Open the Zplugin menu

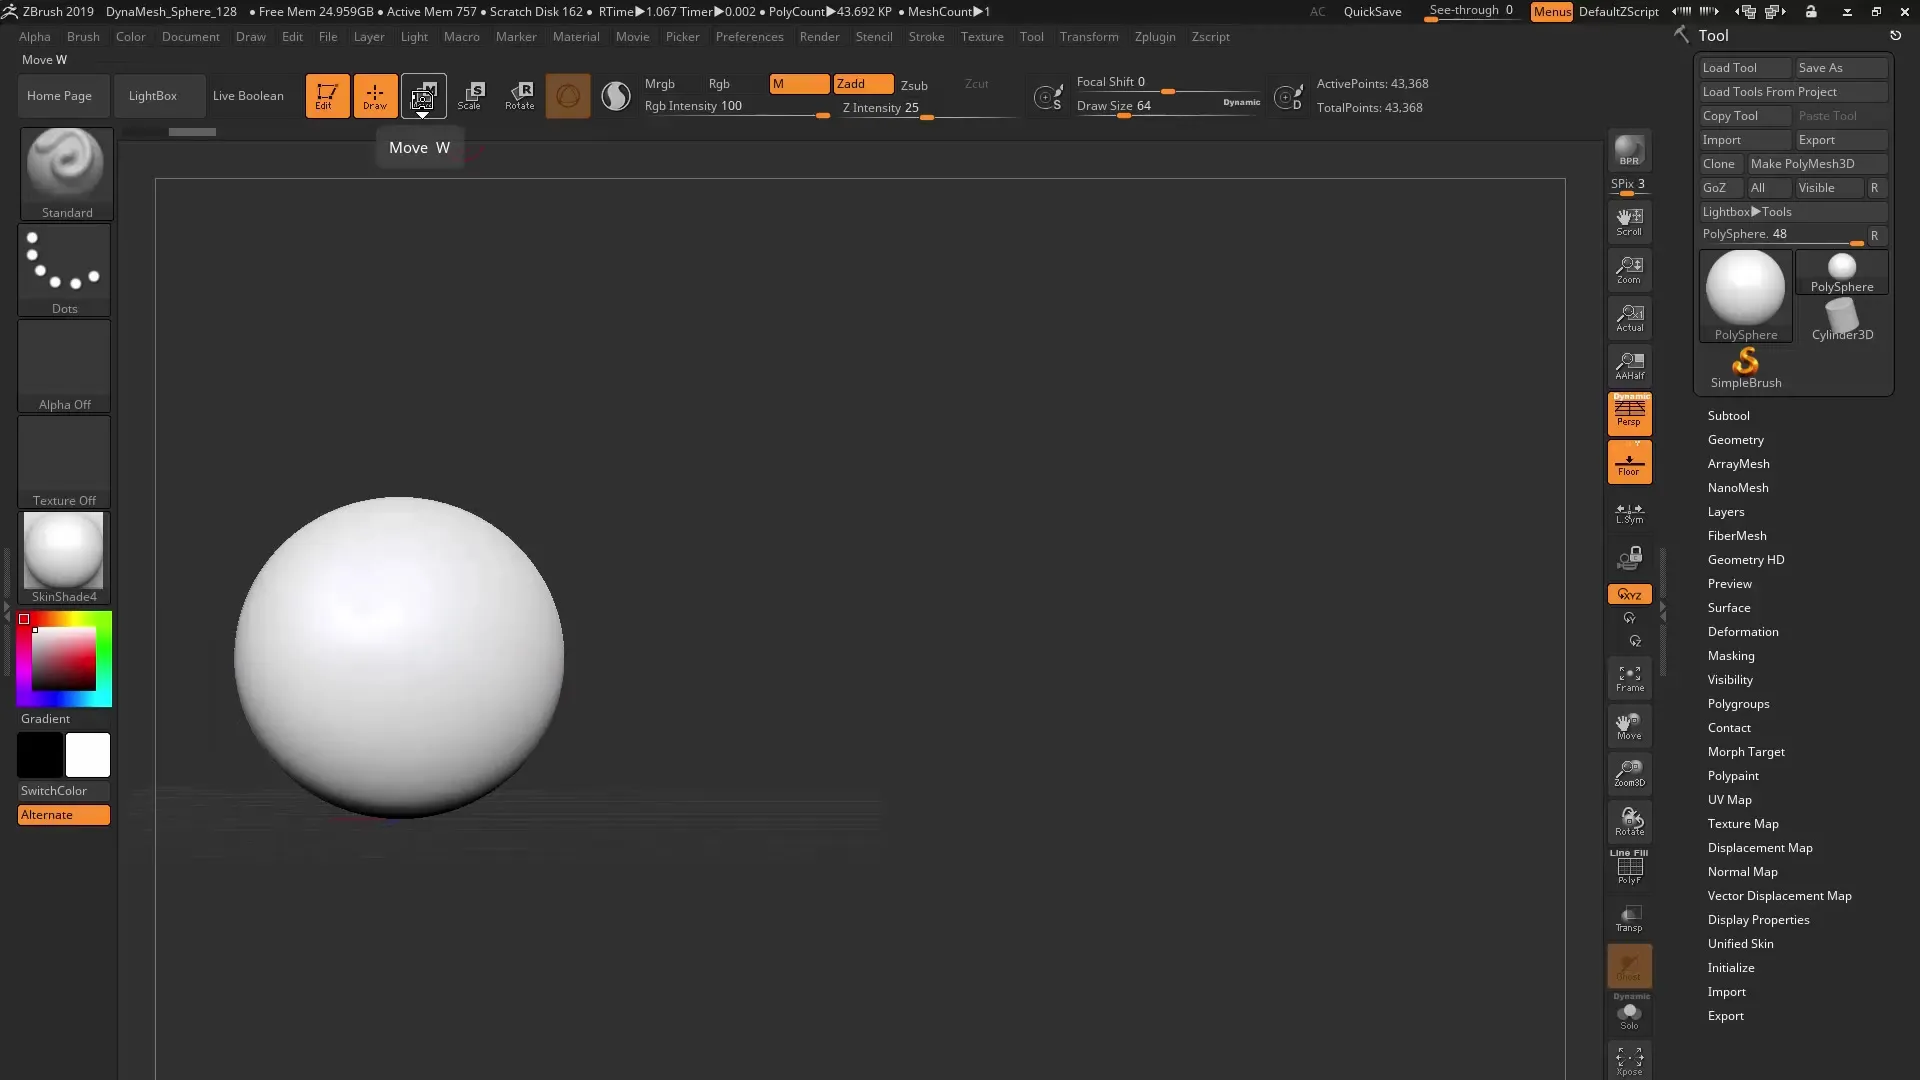1155,37
